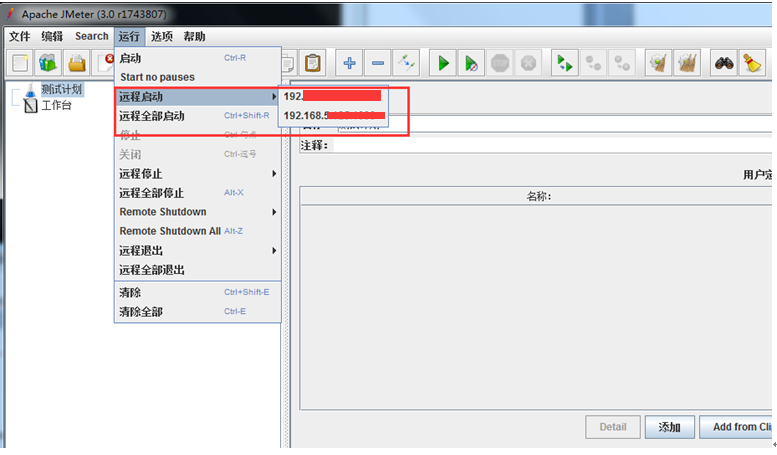Choose Start no pauses menu entry
The width and height of the screenshot is (777, 455).
click(x=198, y=77)
